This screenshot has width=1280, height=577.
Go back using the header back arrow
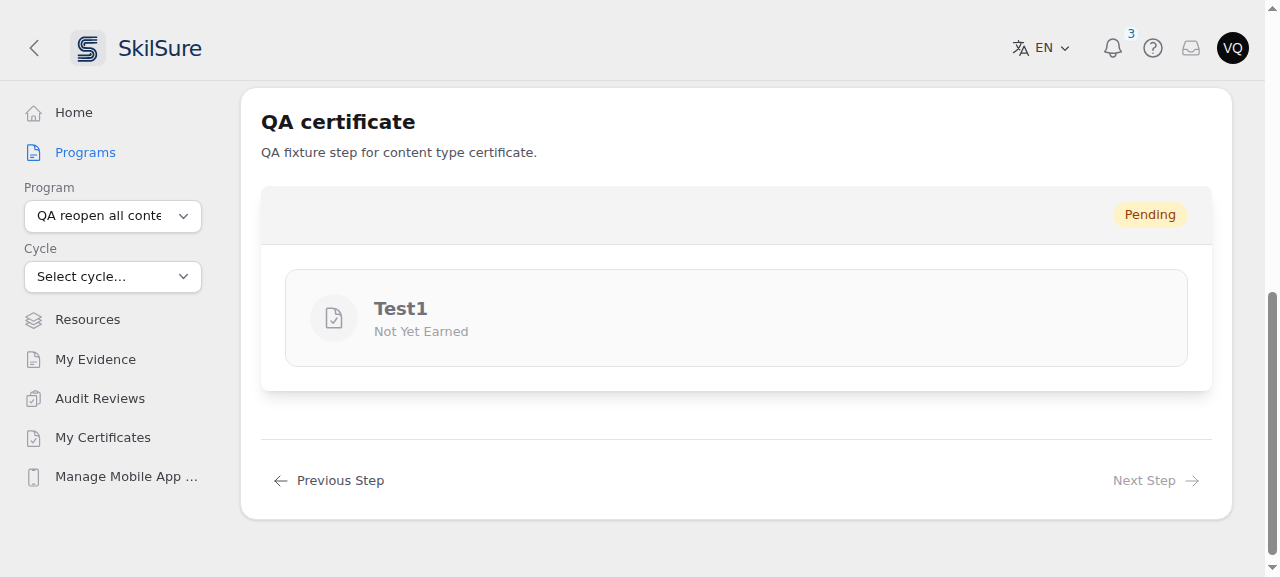click(x=34, y=48)
